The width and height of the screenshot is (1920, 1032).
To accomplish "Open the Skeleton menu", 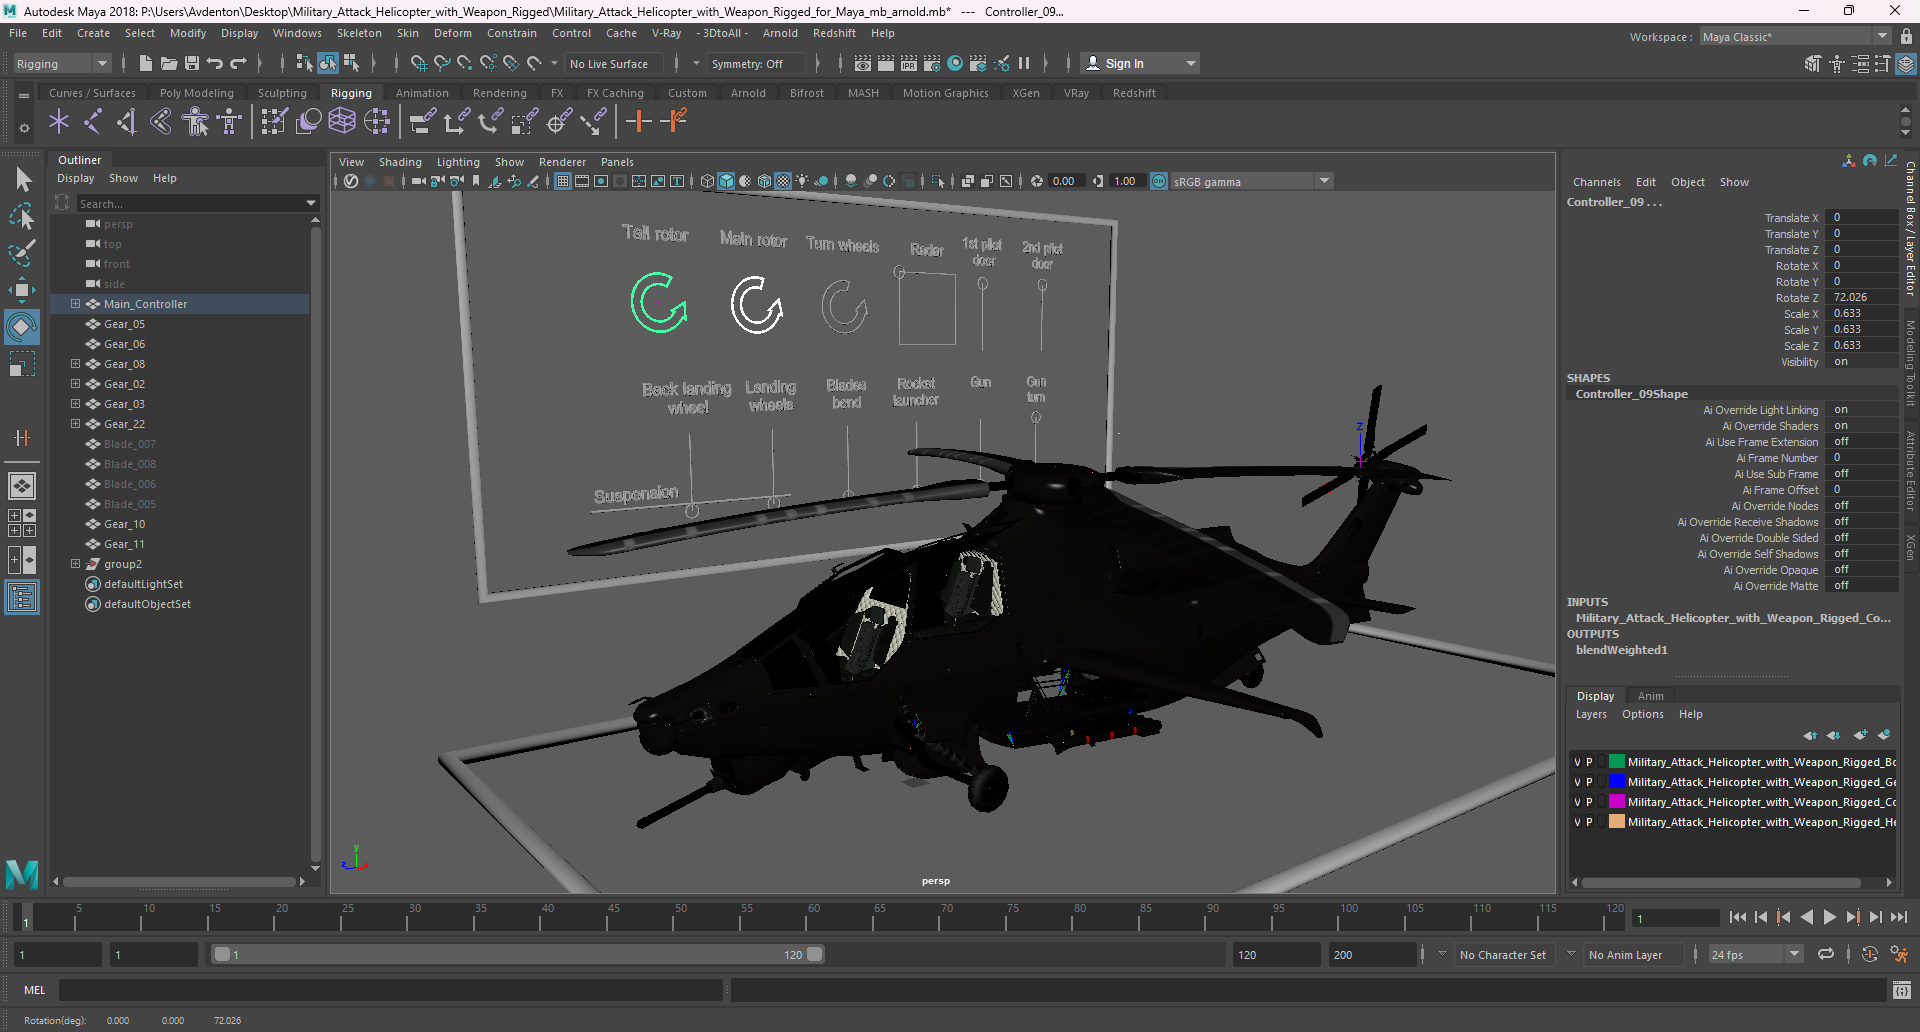I will (x=359, y=33).
